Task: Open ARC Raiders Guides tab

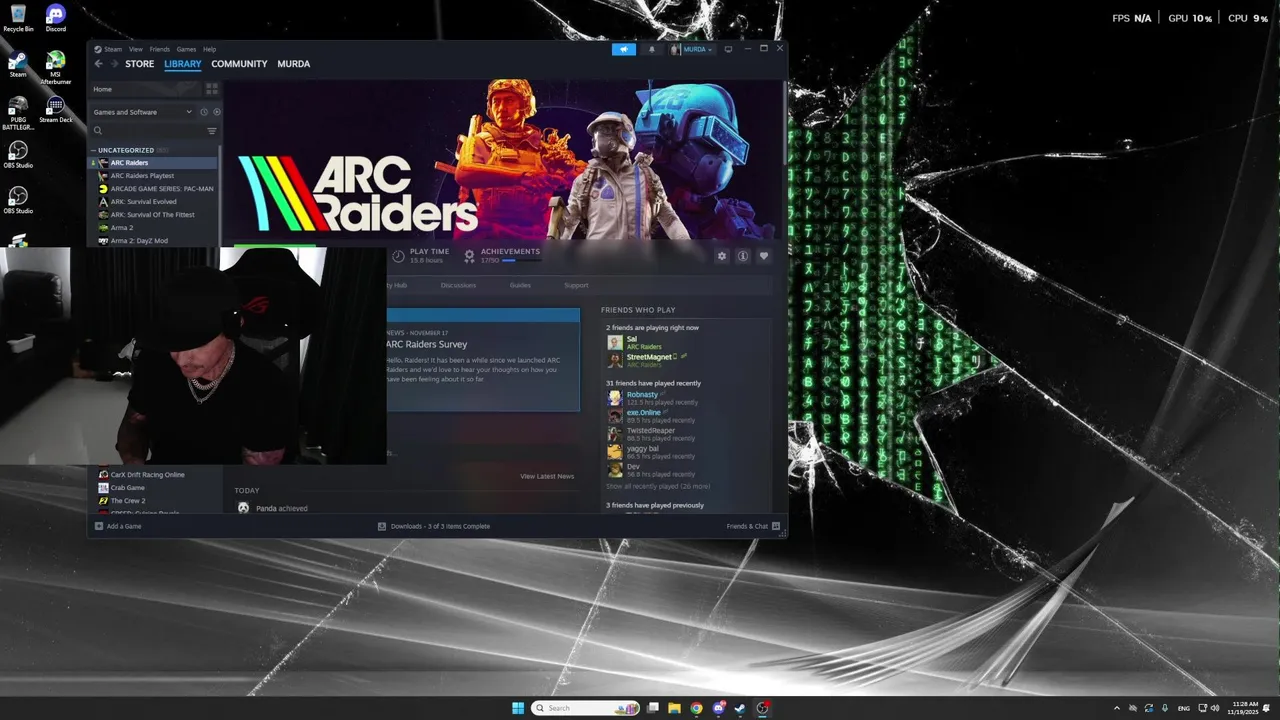Action: point(520,285)
